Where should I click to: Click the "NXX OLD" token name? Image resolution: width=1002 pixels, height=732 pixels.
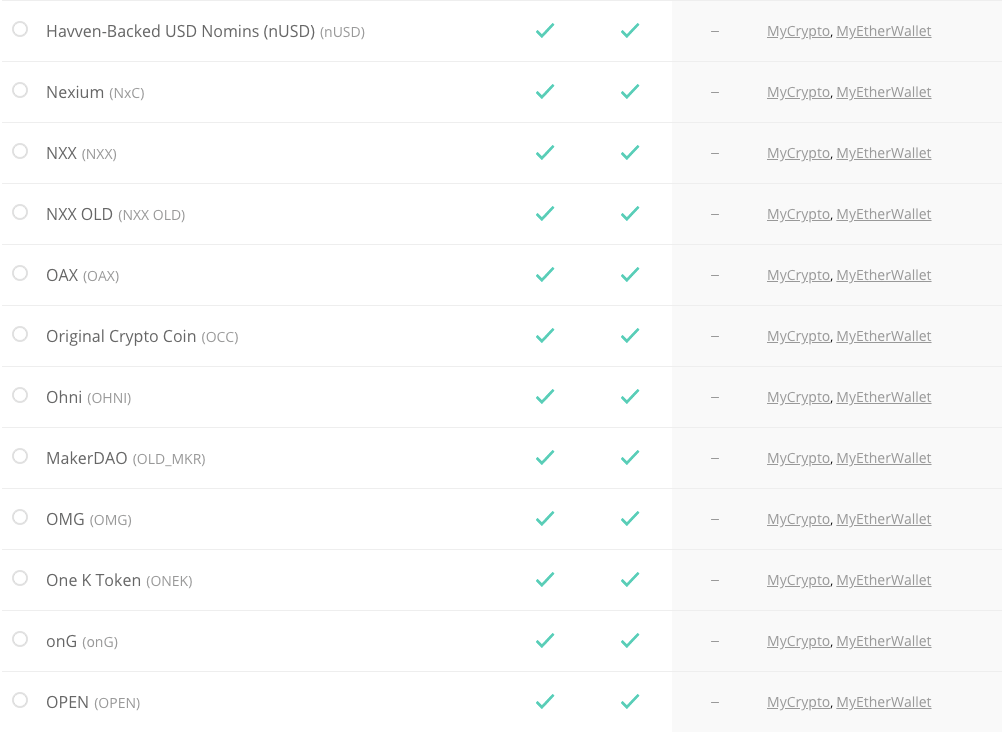click(79, 214)
